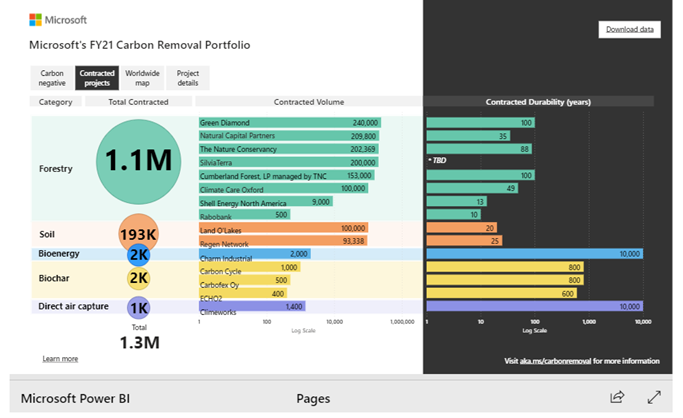
Task: Click The Nature Conservancy volume bar
Action: (289, 149)
